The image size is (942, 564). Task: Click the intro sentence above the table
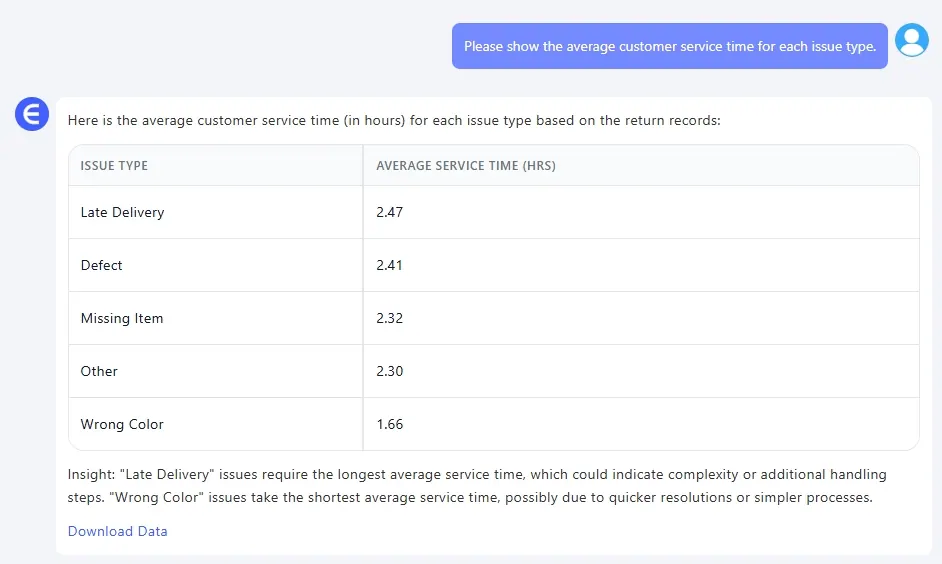(x=394, y=121)
